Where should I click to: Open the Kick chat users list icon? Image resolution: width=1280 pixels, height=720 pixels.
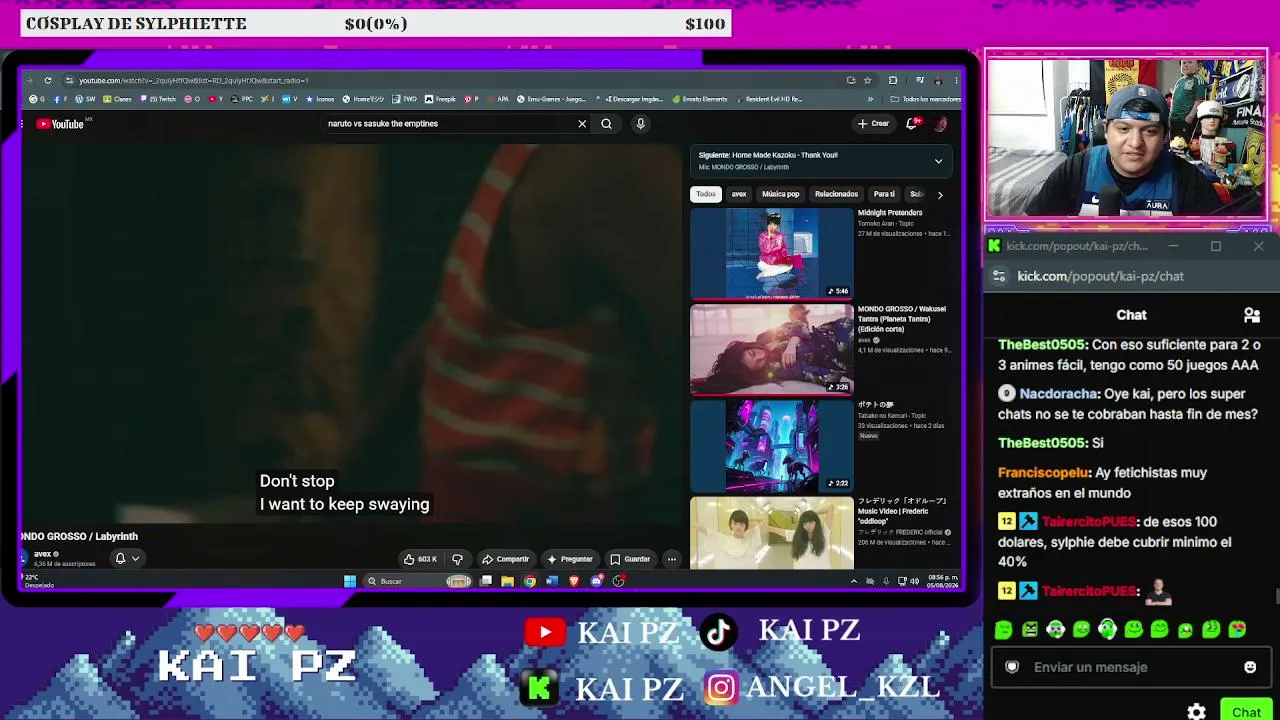(x=1251, y=315)
